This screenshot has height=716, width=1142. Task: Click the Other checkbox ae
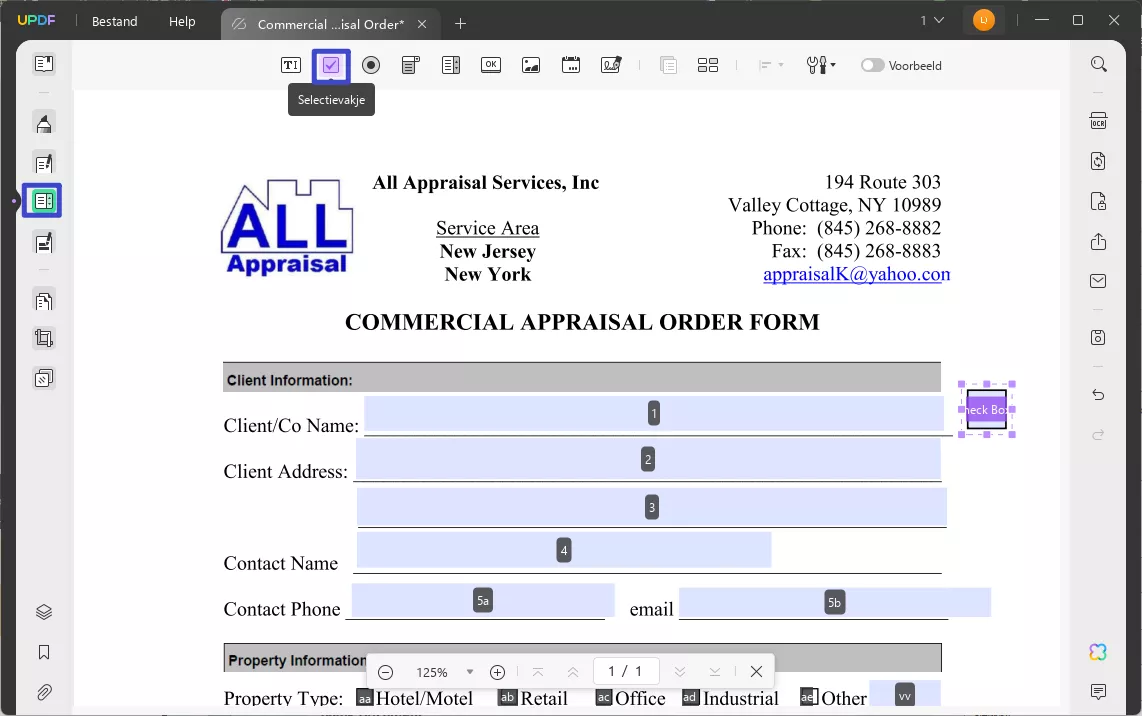(x=808, y=696)
